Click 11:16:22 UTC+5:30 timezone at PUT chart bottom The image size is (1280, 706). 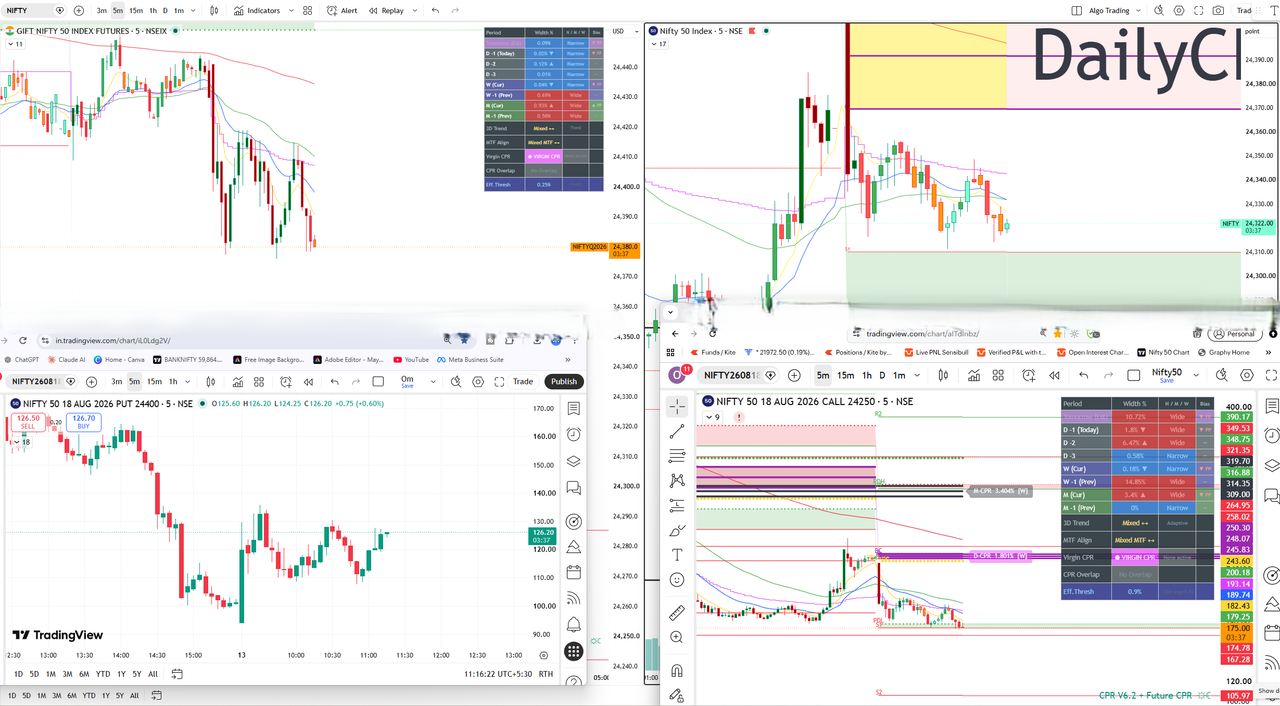pyautogui.click(x=497, y=674)
